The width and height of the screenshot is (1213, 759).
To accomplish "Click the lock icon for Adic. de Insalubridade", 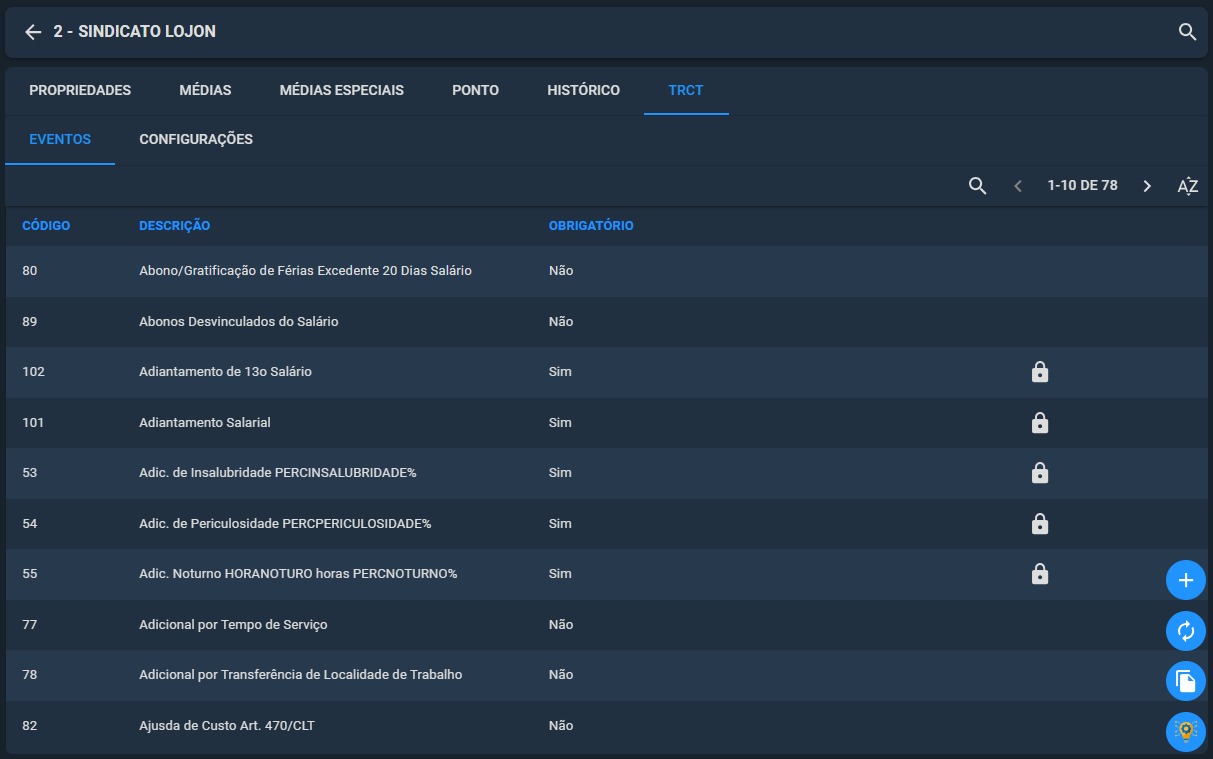I will [1040, 473].
